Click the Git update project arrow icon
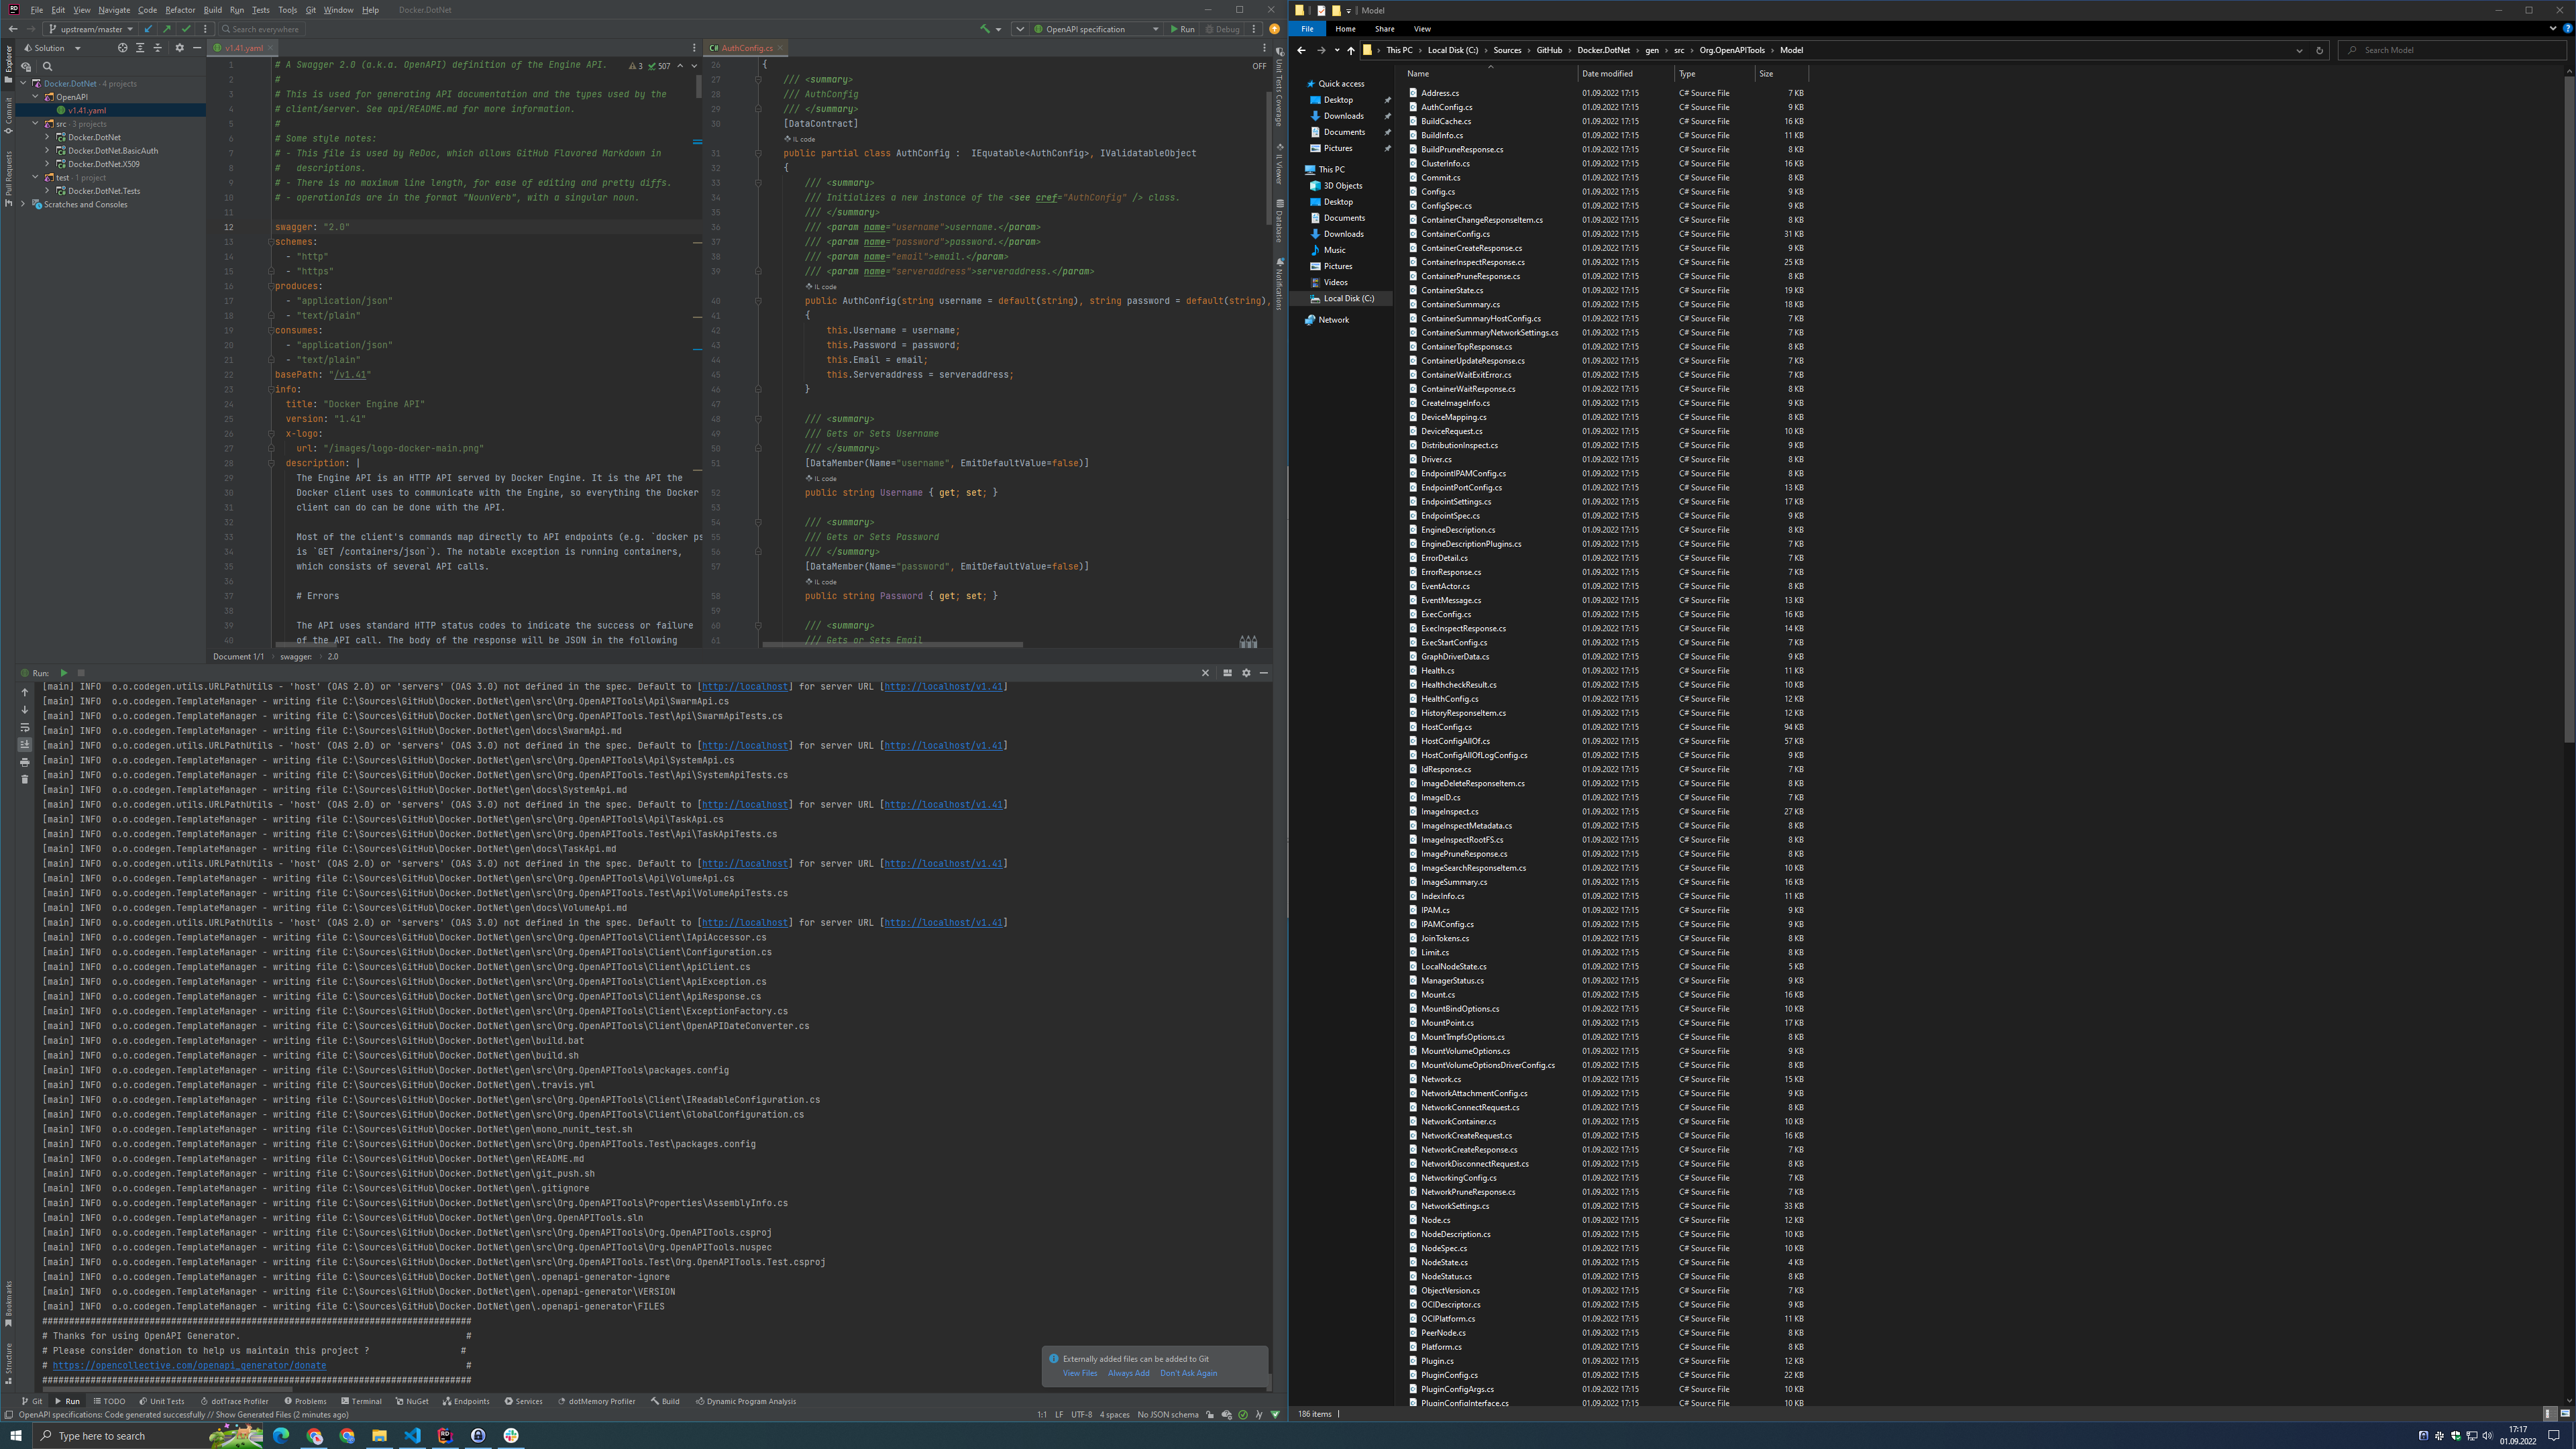2576x1449 pixels. [x=149, y=29]
